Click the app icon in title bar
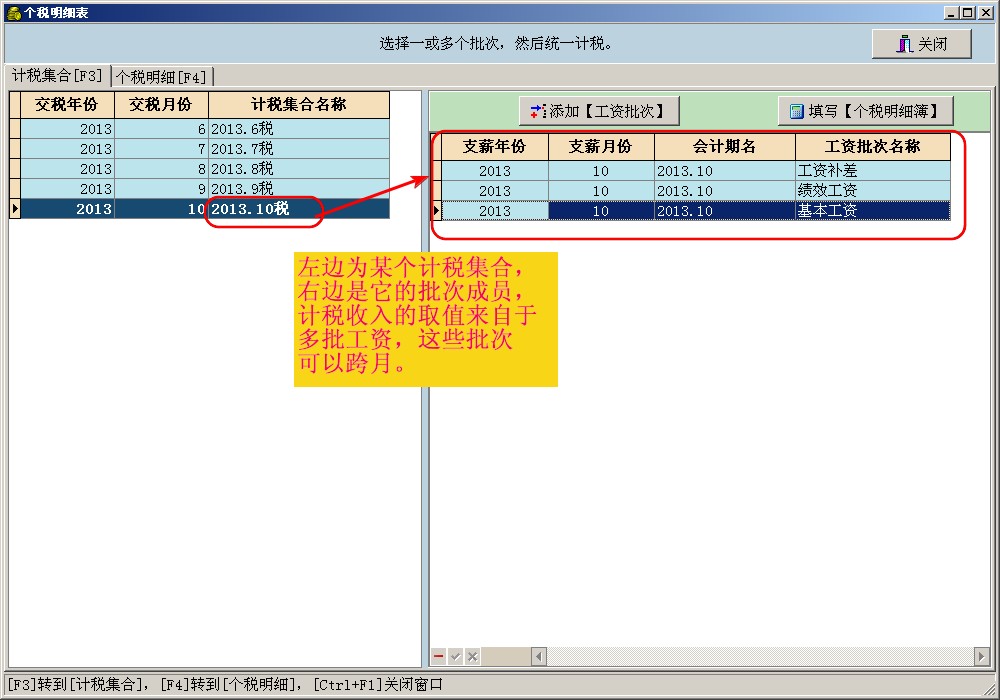This screenshot has width=1000, height=700. pos(13,13)
